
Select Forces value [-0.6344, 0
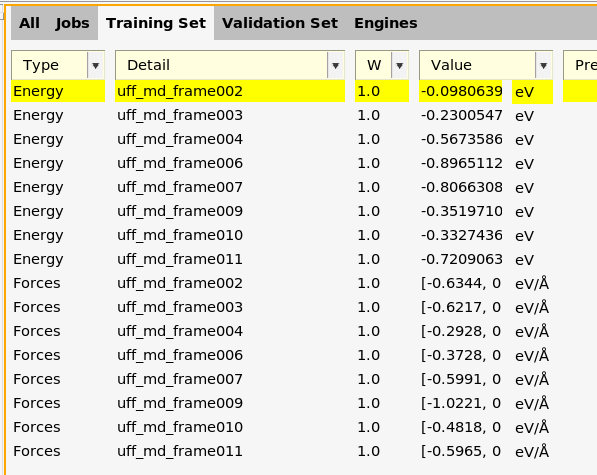tap(461, 283)
